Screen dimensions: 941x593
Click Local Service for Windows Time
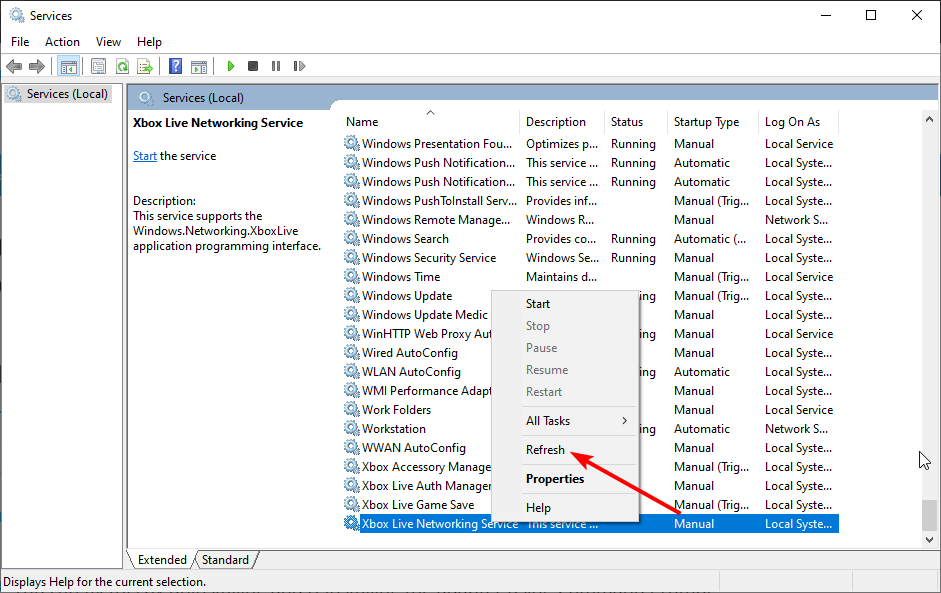tap(799, 277)
